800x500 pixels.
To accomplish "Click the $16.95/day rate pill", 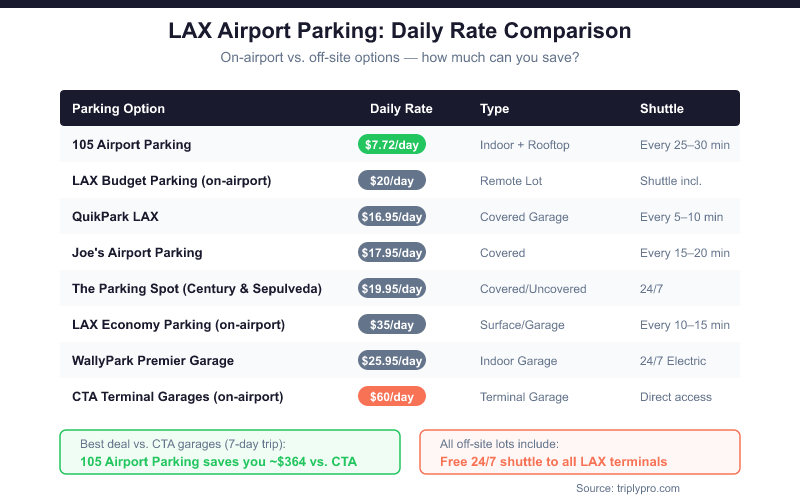I will [x=392, y=217].
